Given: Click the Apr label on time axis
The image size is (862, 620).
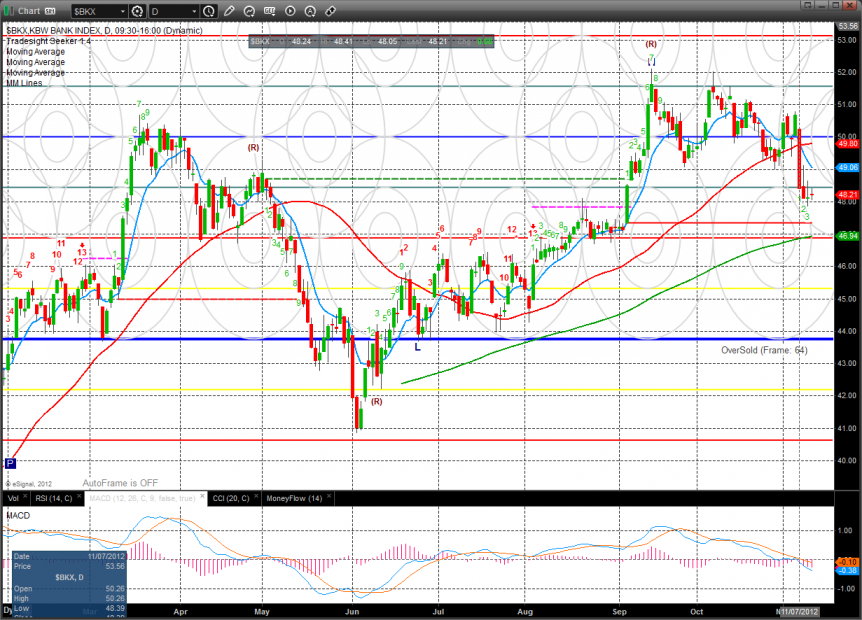Looking at the screenshot, I should coord(180,612).
